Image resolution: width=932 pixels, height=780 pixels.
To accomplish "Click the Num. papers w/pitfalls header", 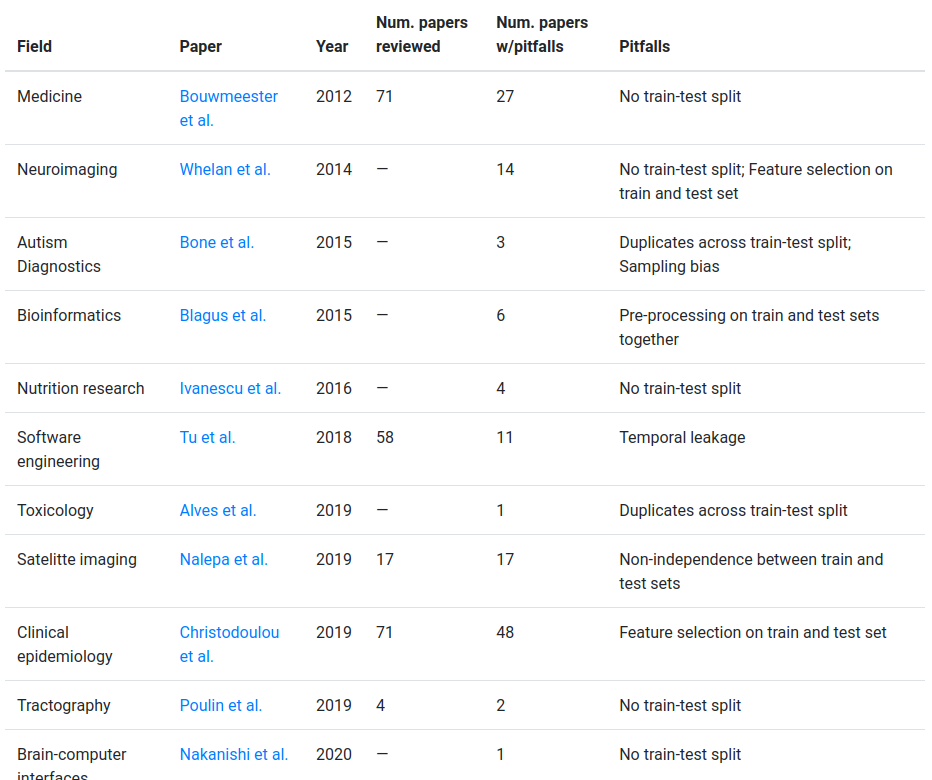I will (542, 35).
